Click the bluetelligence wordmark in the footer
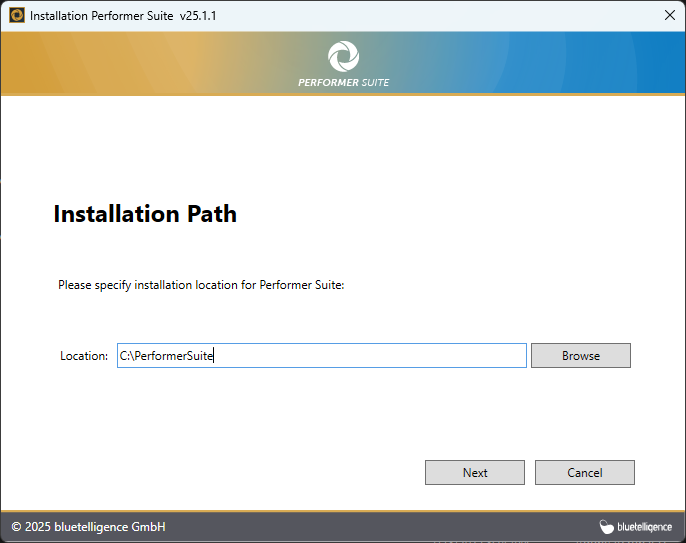The height and width of the screenshot is (543, 686). [x=644, y=527]
